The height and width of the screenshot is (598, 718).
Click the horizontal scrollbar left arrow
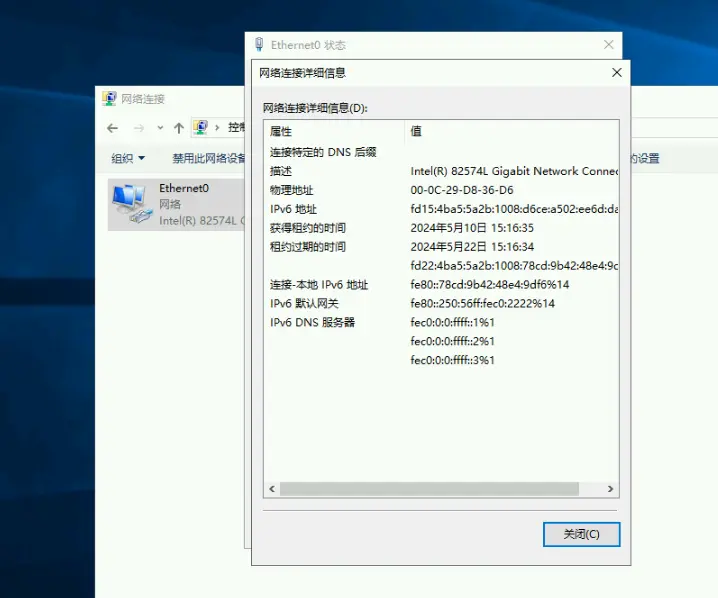click(271, 489)
